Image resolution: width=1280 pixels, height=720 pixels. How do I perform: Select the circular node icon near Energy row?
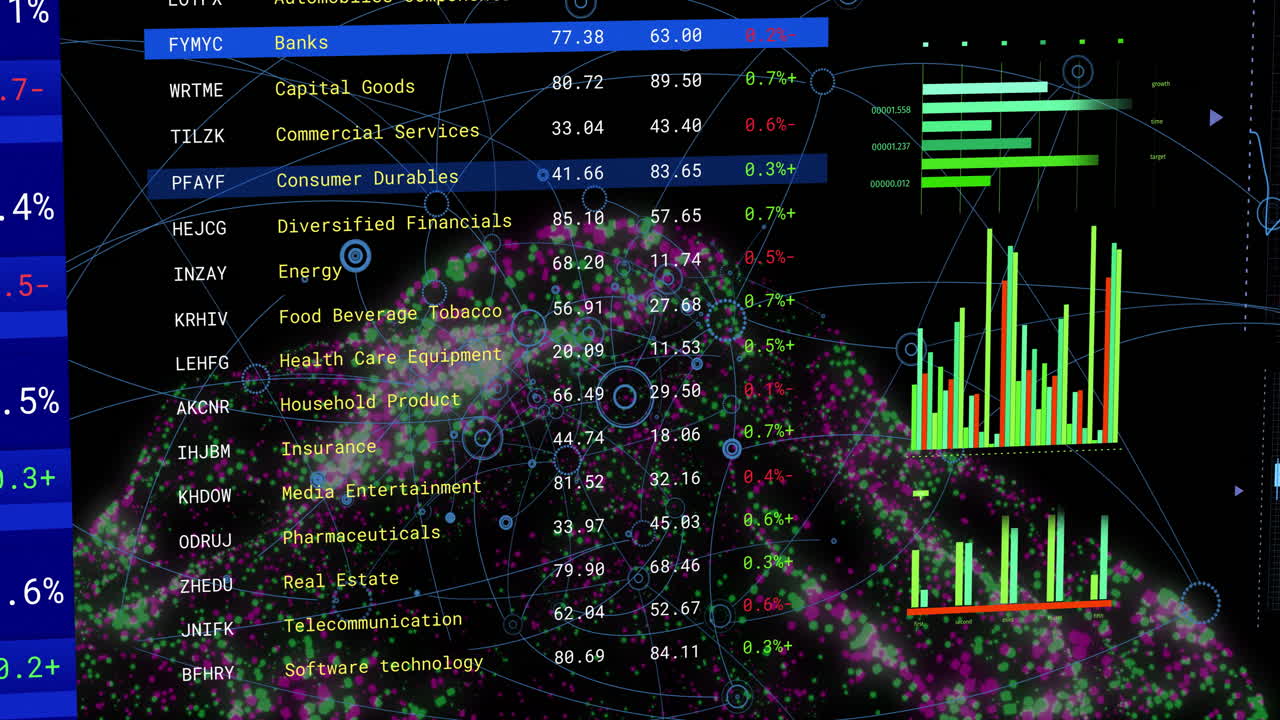355,256
